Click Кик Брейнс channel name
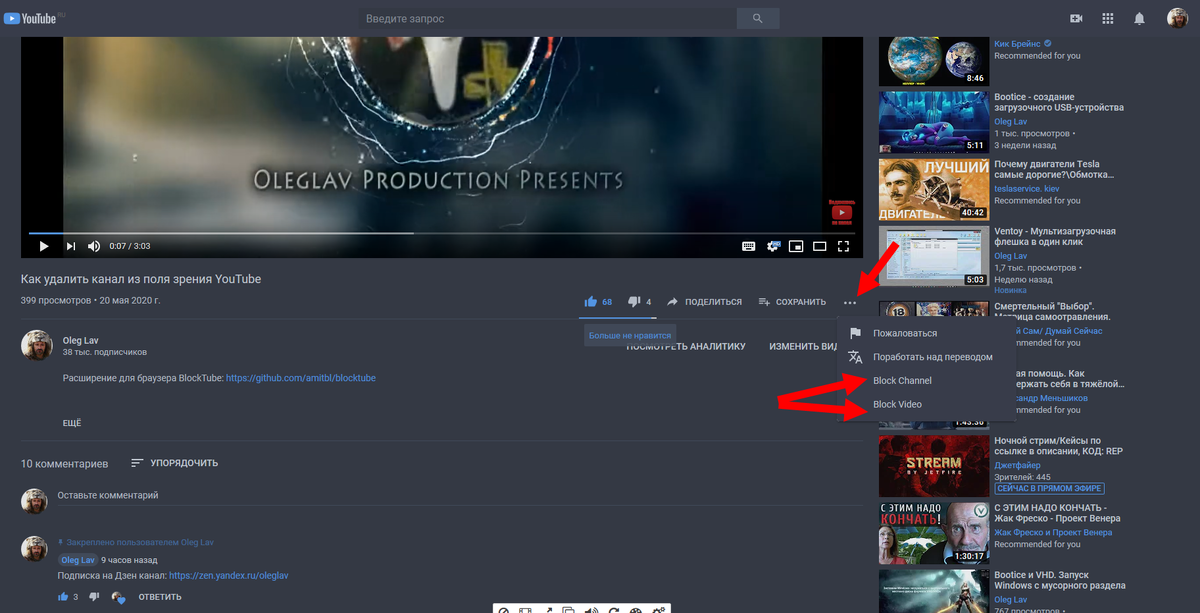The height and width of the screenshot is (613, 1200). [1018, 44]
